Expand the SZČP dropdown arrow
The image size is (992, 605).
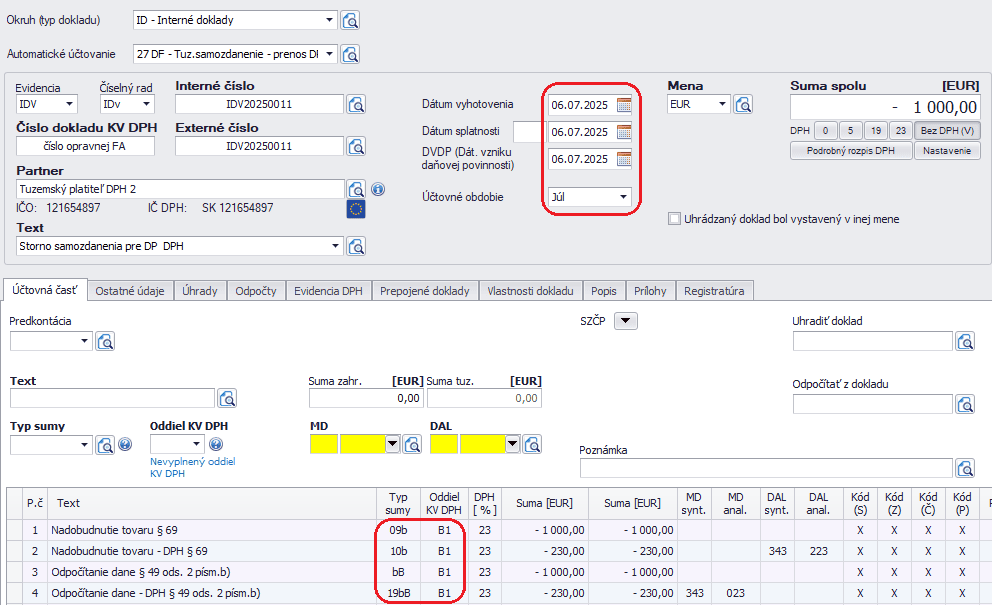point(625,321)
